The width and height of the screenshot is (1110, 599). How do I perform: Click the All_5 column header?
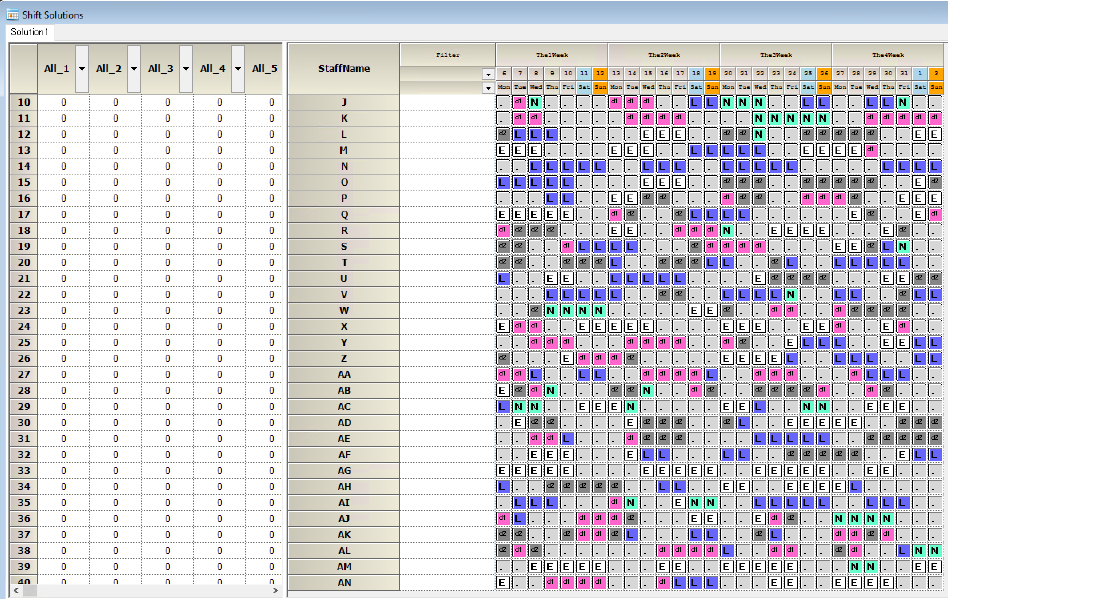[264, 69]
